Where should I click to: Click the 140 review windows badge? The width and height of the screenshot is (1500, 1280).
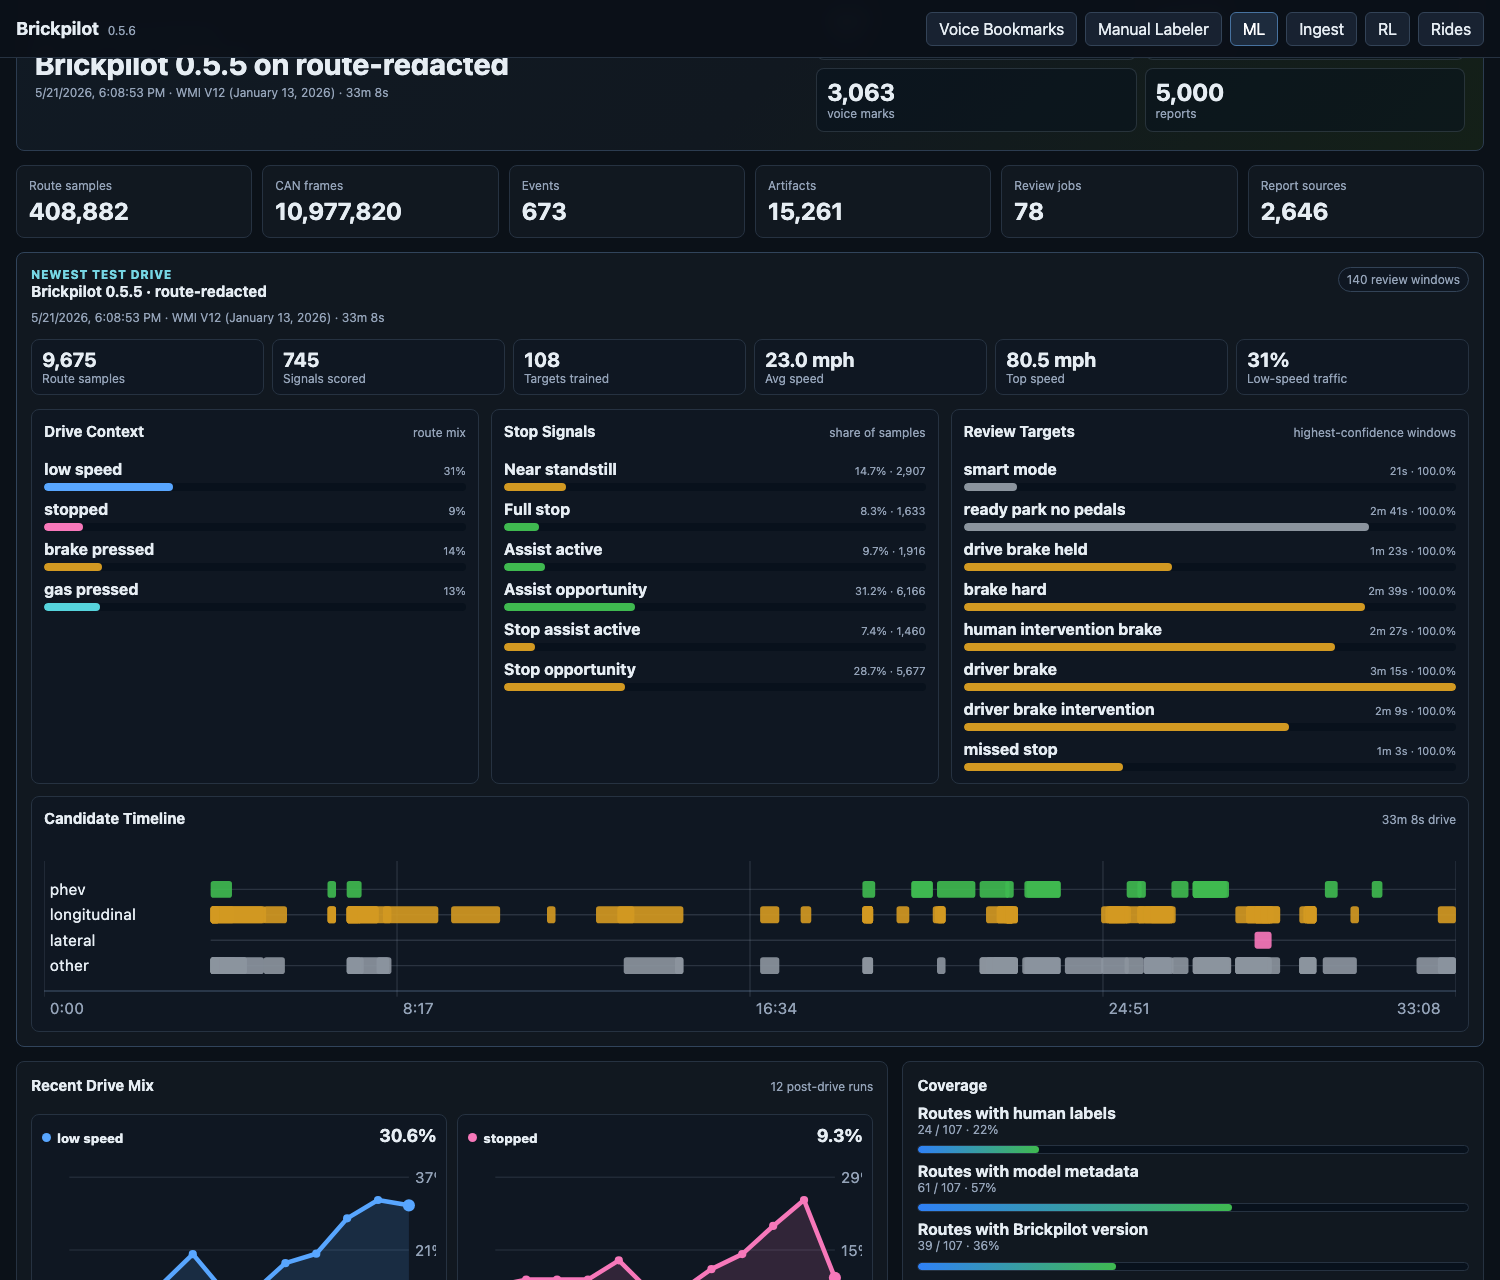pos(1403,280)
